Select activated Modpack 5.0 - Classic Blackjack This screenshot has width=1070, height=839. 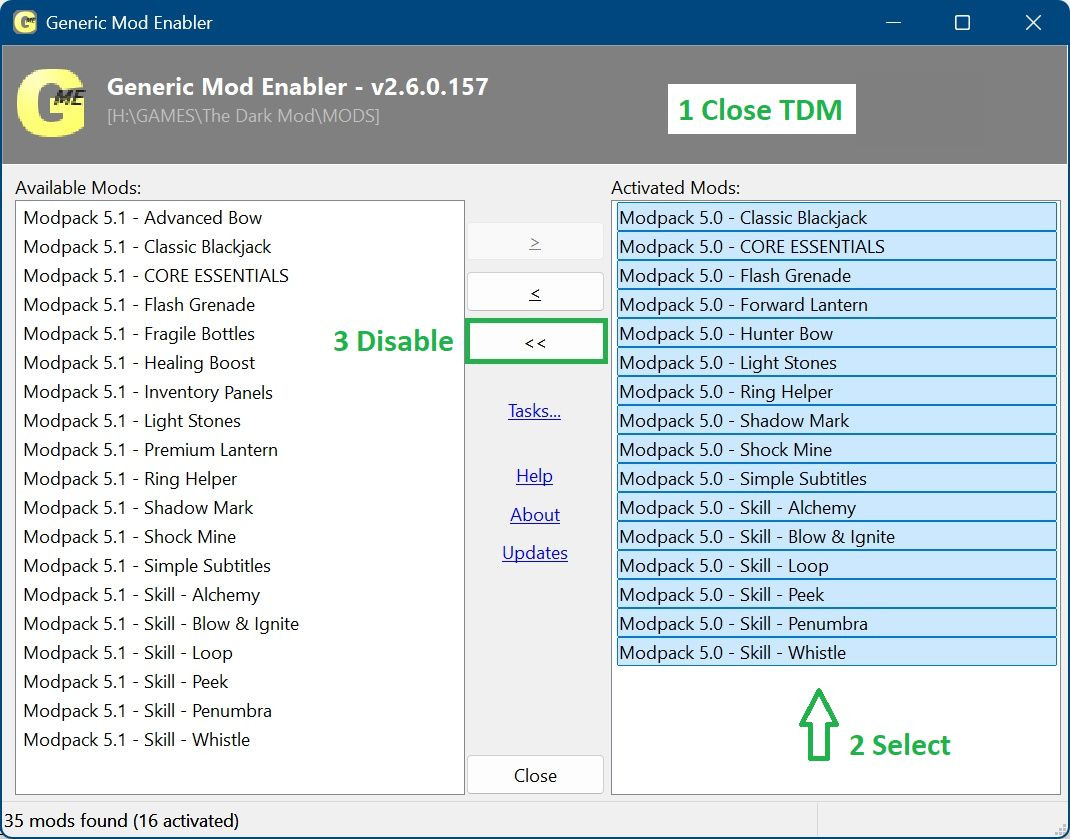tap(837, 218)
